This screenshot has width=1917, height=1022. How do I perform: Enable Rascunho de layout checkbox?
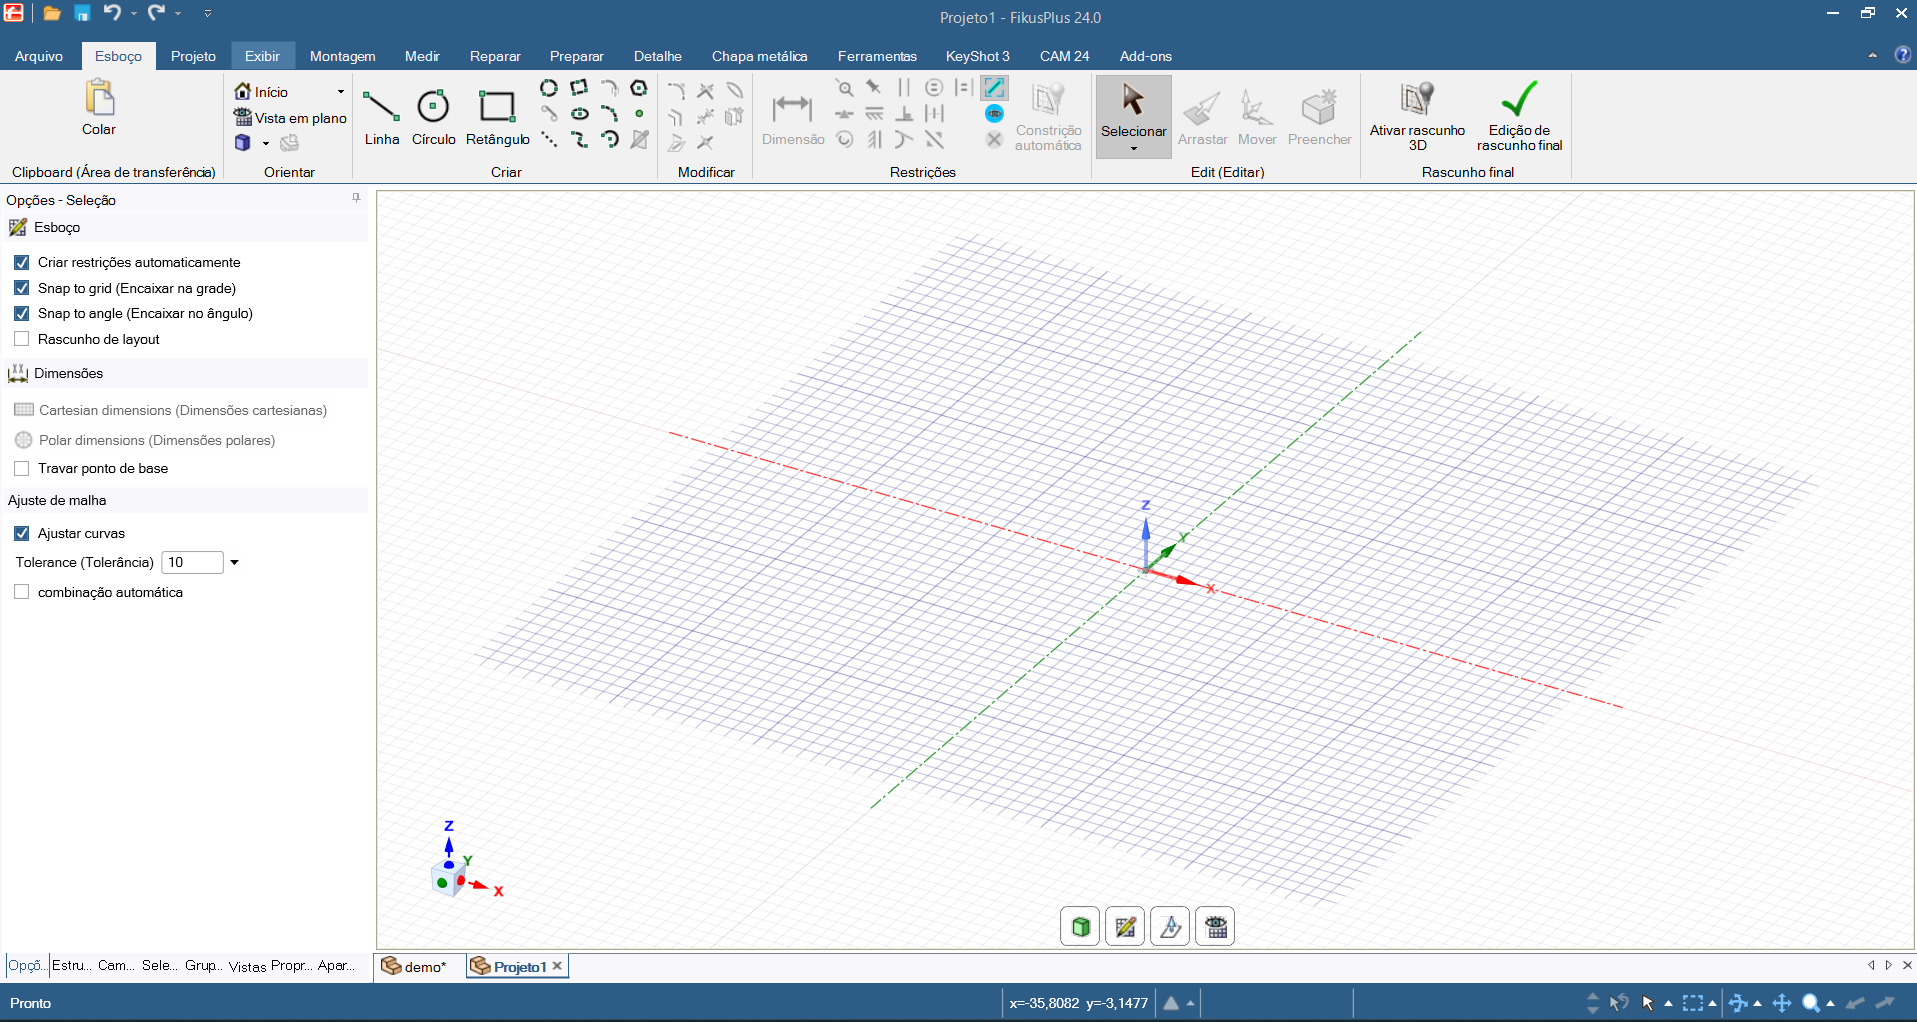tap(22, 339)
